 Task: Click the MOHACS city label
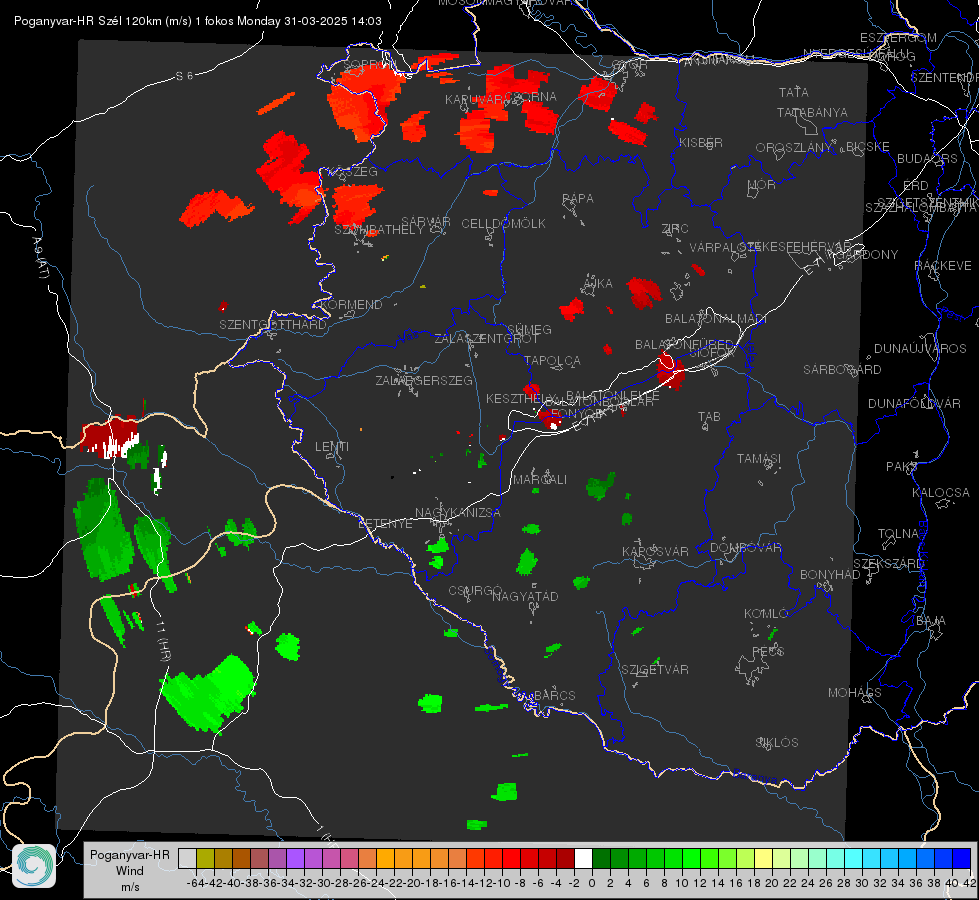(x=854, y=693)
